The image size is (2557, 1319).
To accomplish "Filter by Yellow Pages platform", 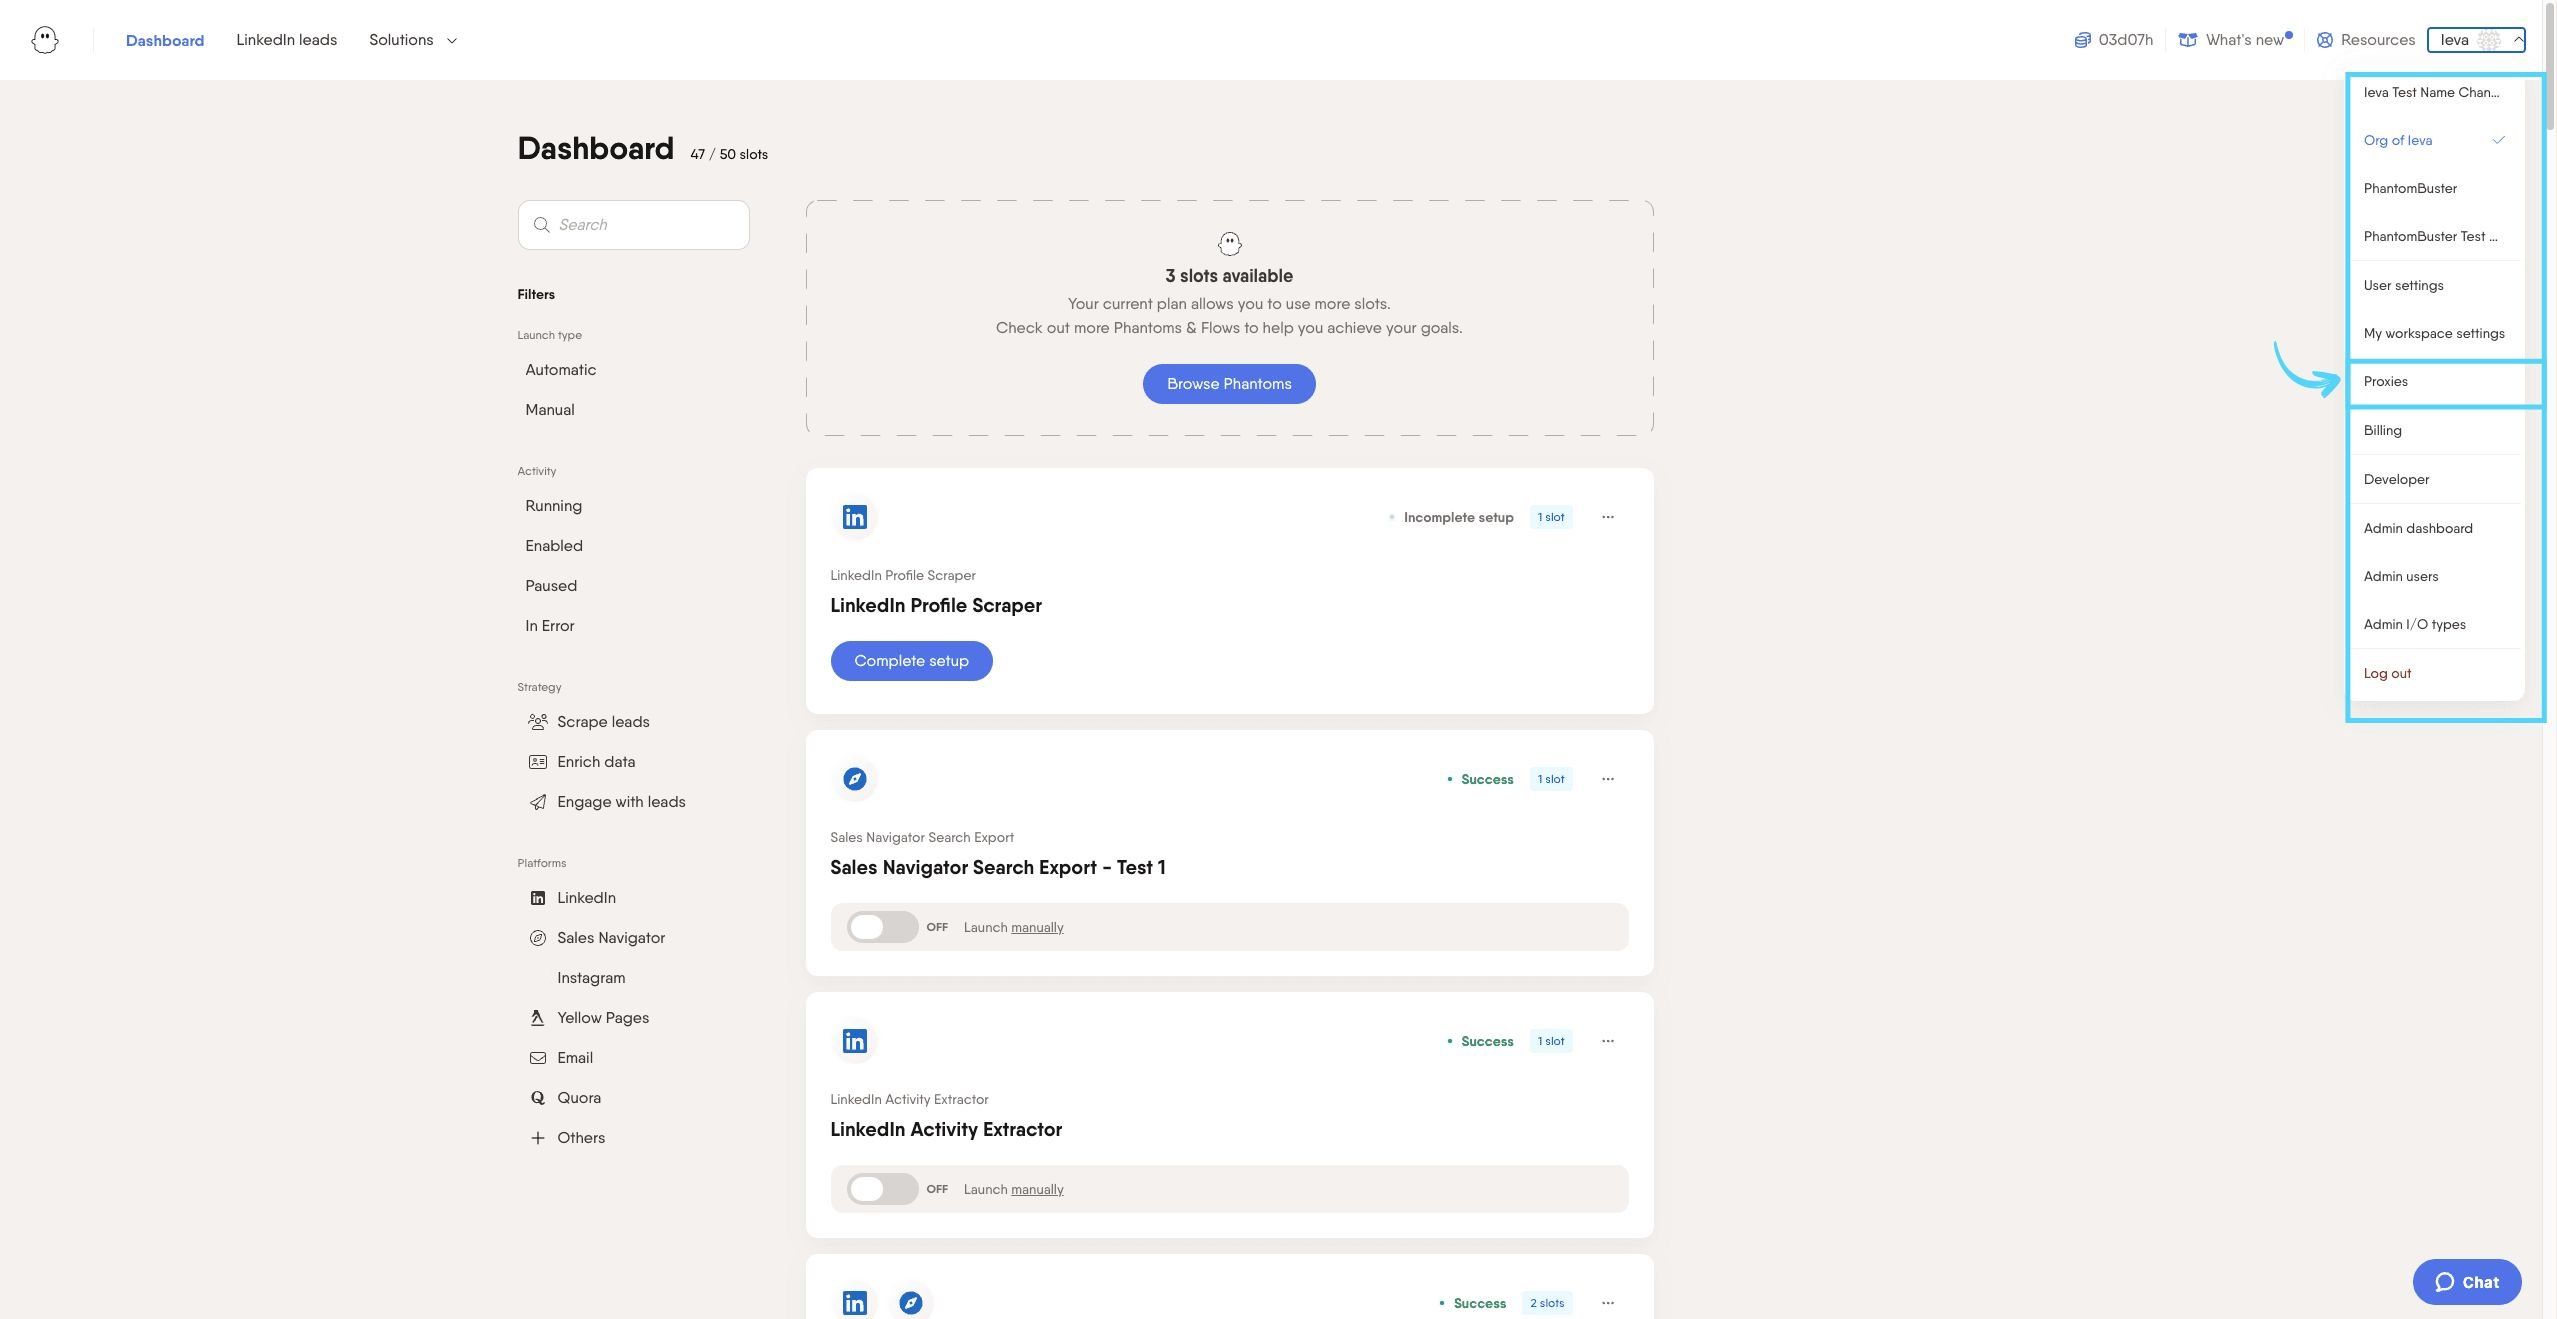I will tap(589, 1018).
